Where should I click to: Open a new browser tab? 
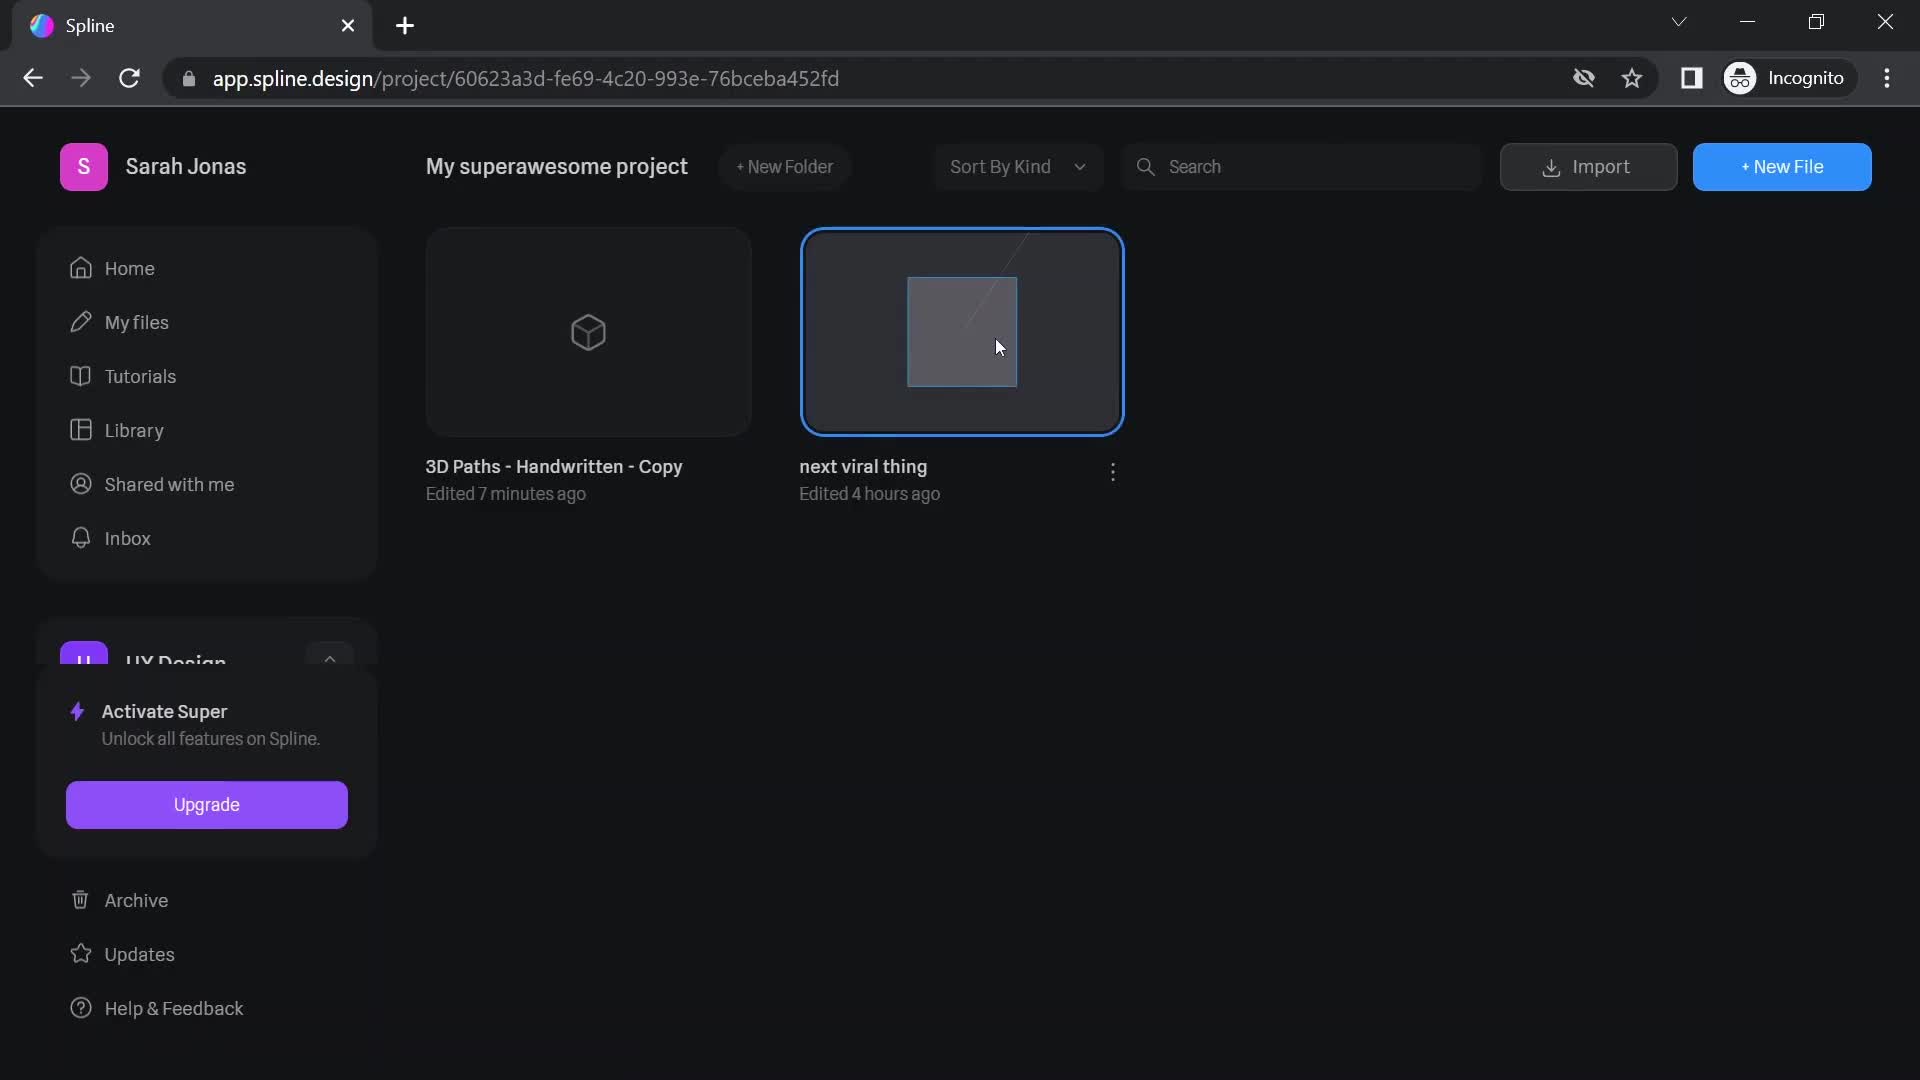[405, 26]
